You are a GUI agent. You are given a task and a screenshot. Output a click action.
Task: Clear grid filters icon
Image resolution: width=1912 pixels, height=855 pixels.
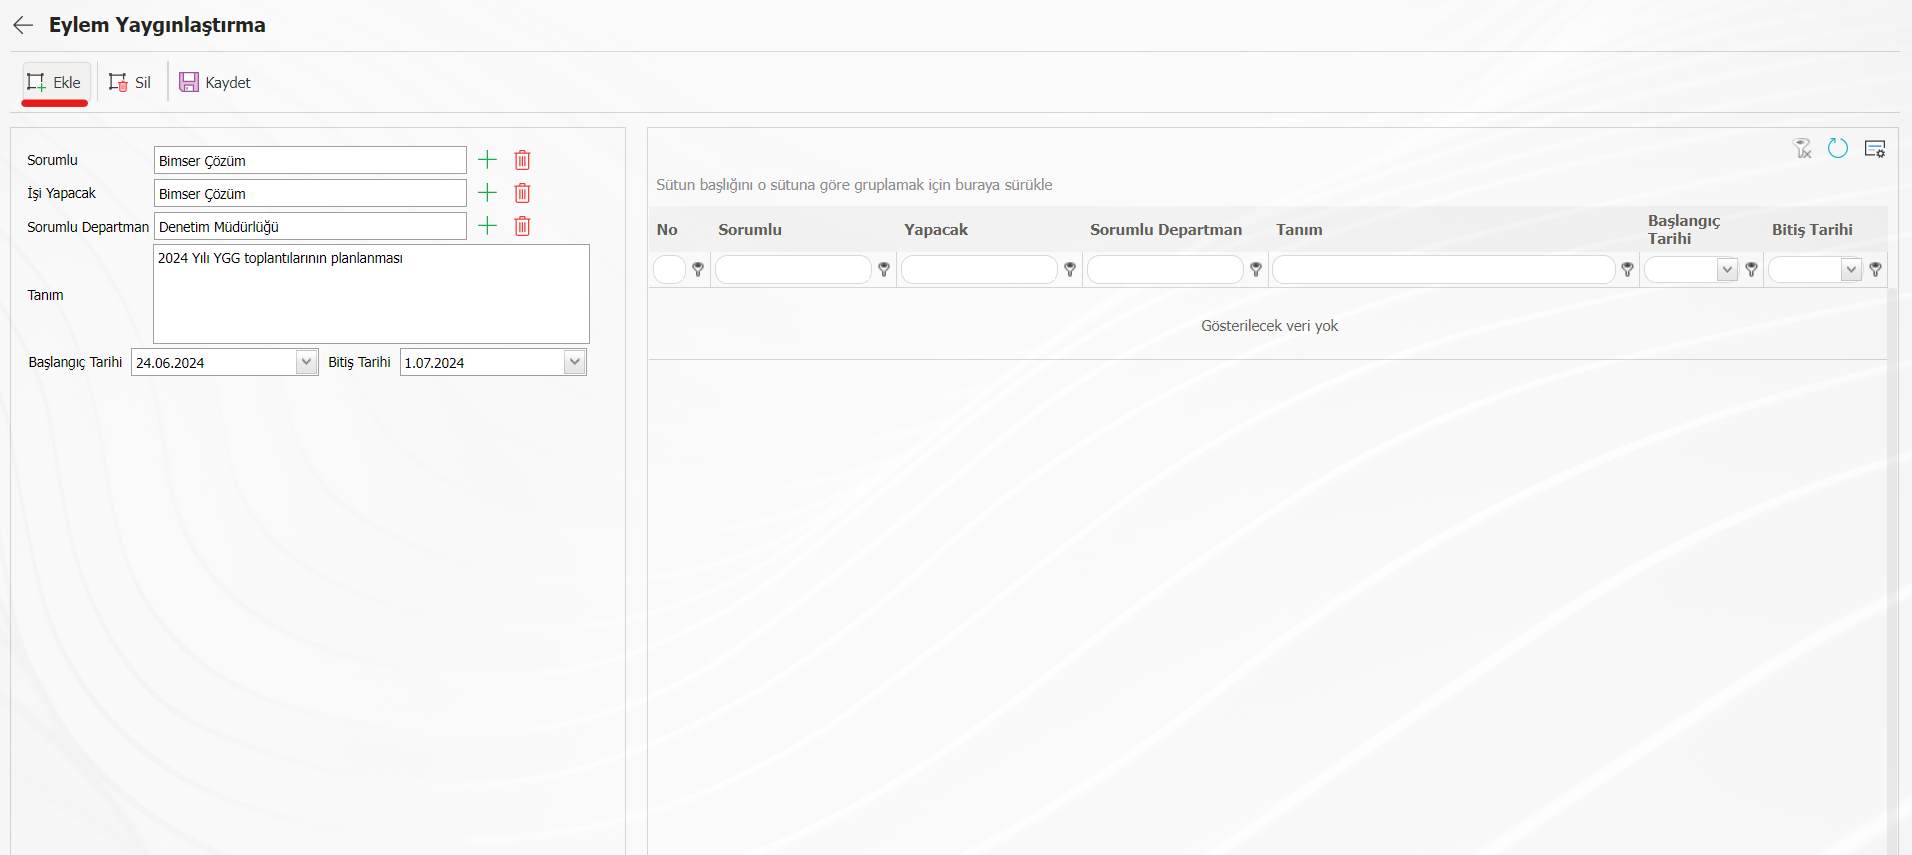coord(1803,149)
